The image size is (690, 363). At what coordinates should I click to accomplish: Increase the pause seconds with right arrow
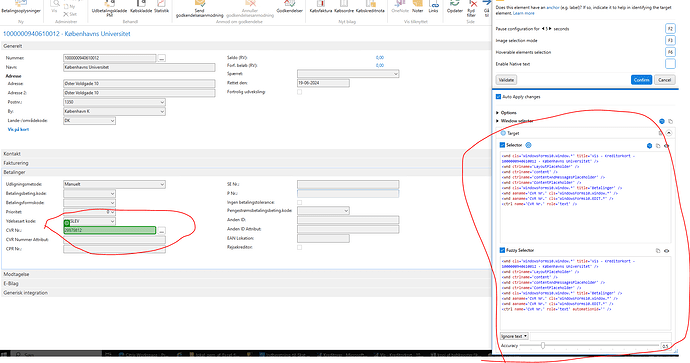550,29
